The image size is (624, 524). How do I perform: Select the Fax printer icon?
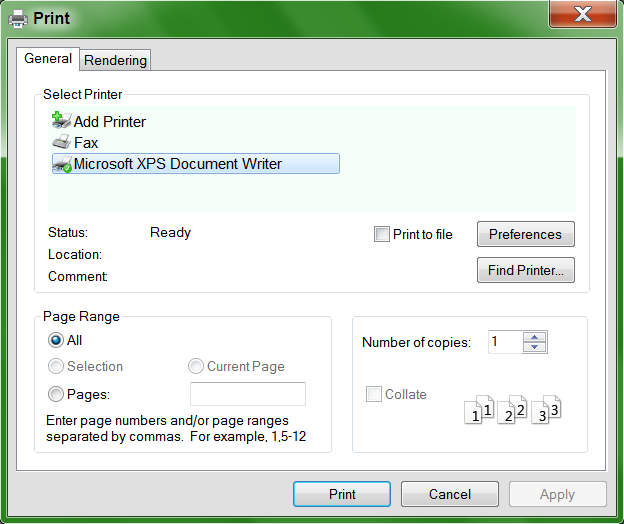(61, 143)
